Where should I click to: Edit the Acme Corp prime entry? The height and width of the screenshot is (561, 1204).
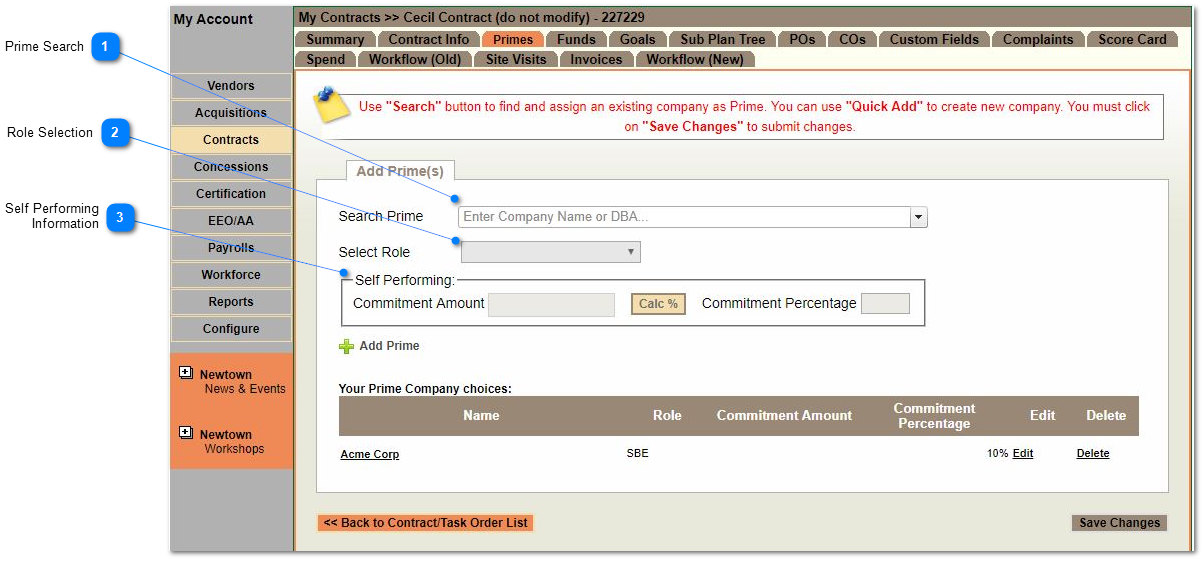coord(1022,454)
